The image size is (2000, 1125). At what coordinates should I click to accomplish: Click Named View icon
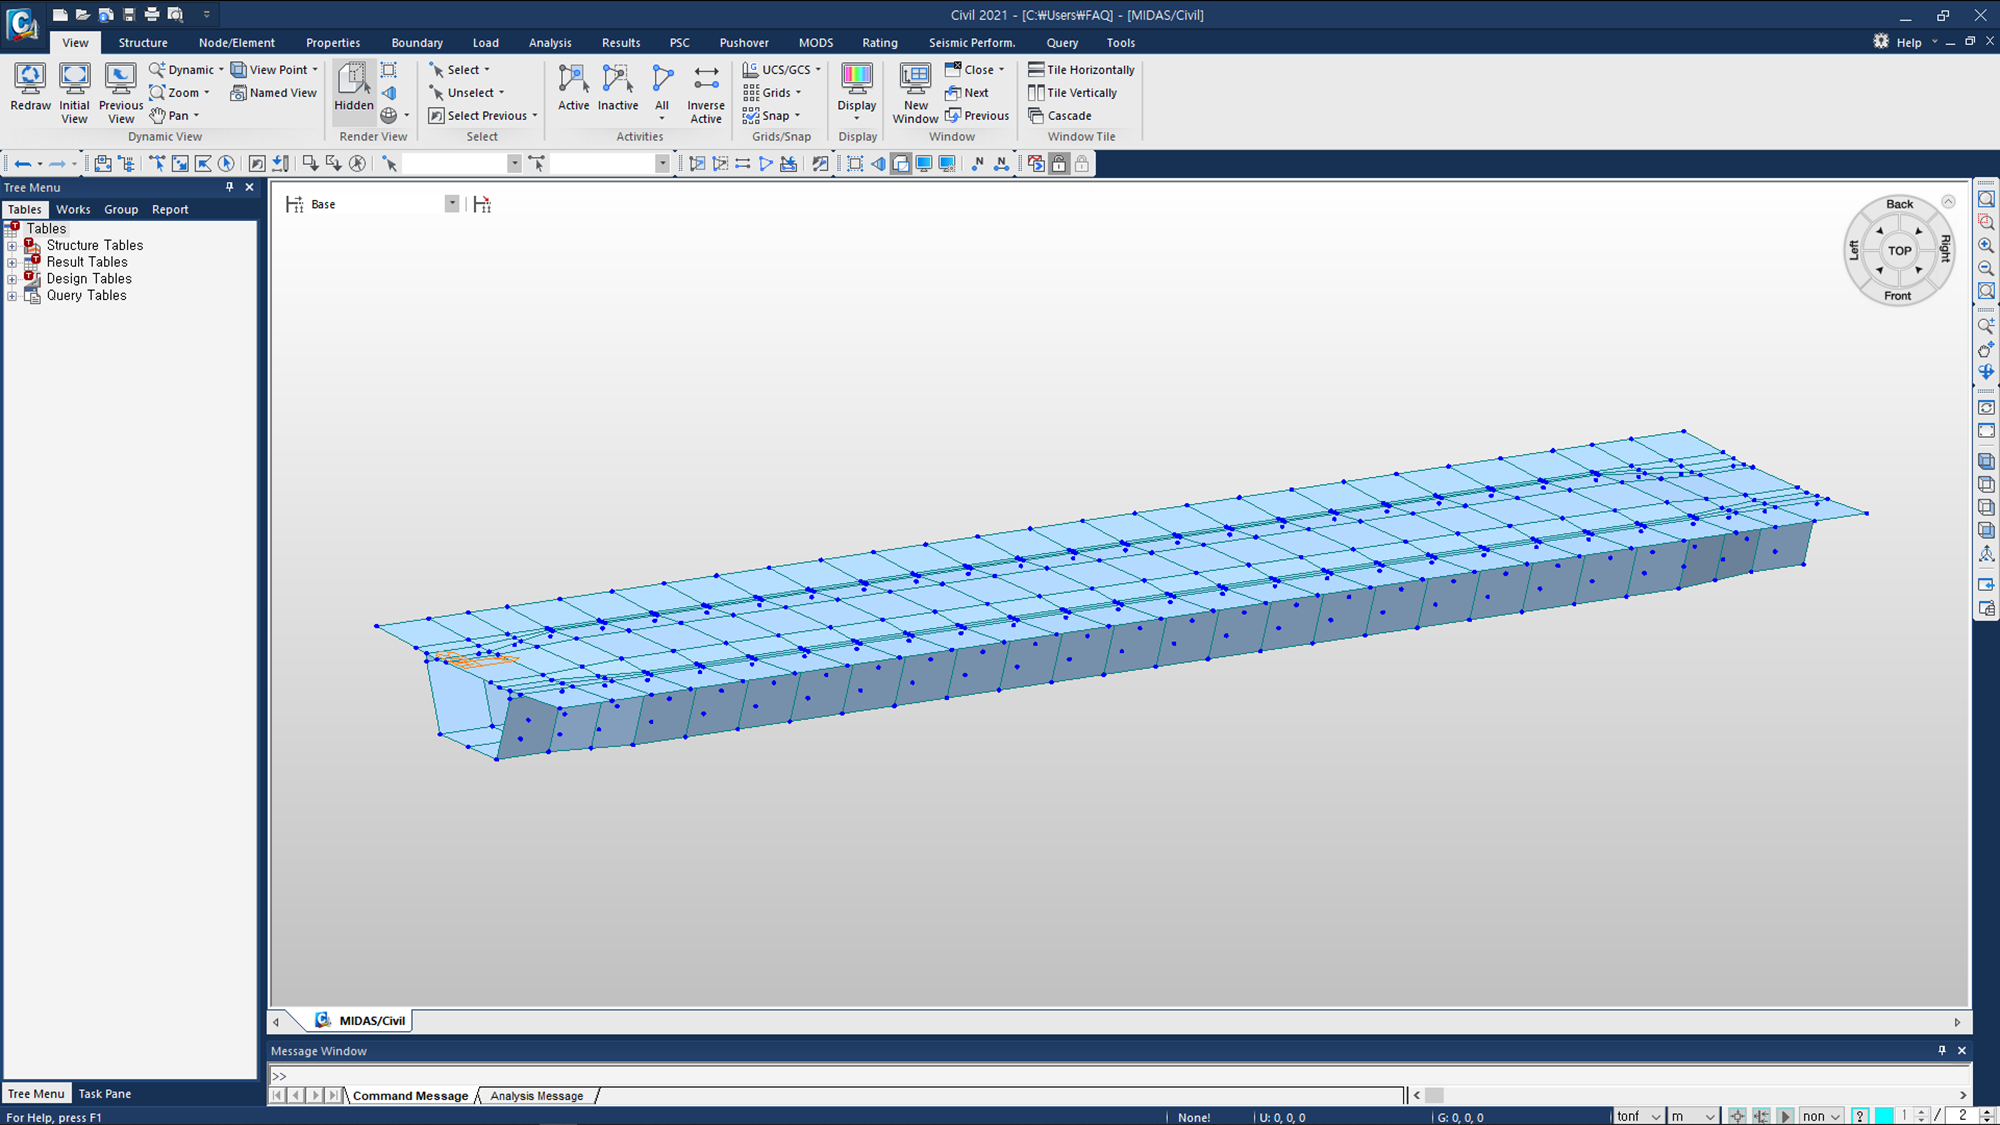(x=274, y=93)
